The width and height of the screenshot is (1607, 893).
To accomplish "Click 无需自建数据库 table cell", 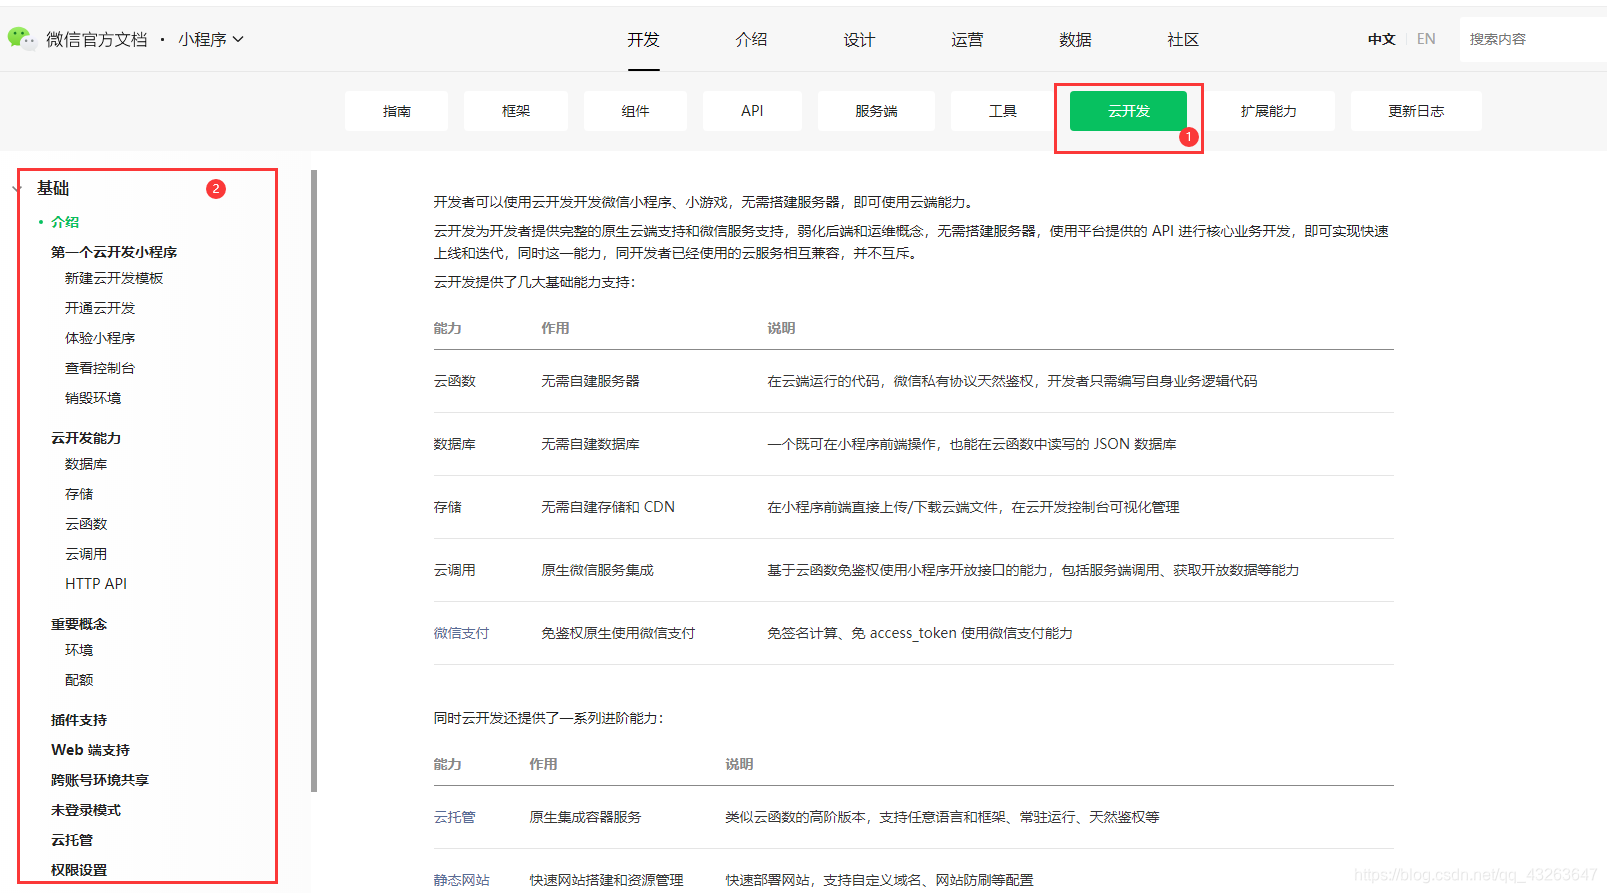I will 590,444.
